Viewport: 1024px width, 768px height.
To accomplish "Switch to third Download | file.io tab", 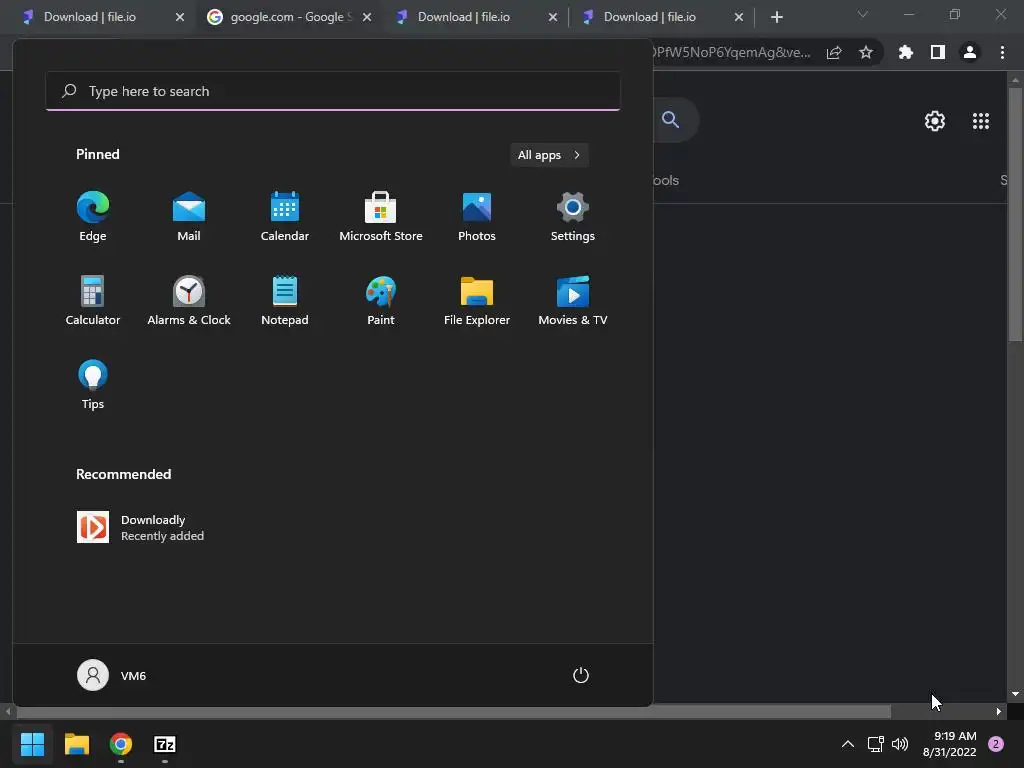I will click(464, 17).
